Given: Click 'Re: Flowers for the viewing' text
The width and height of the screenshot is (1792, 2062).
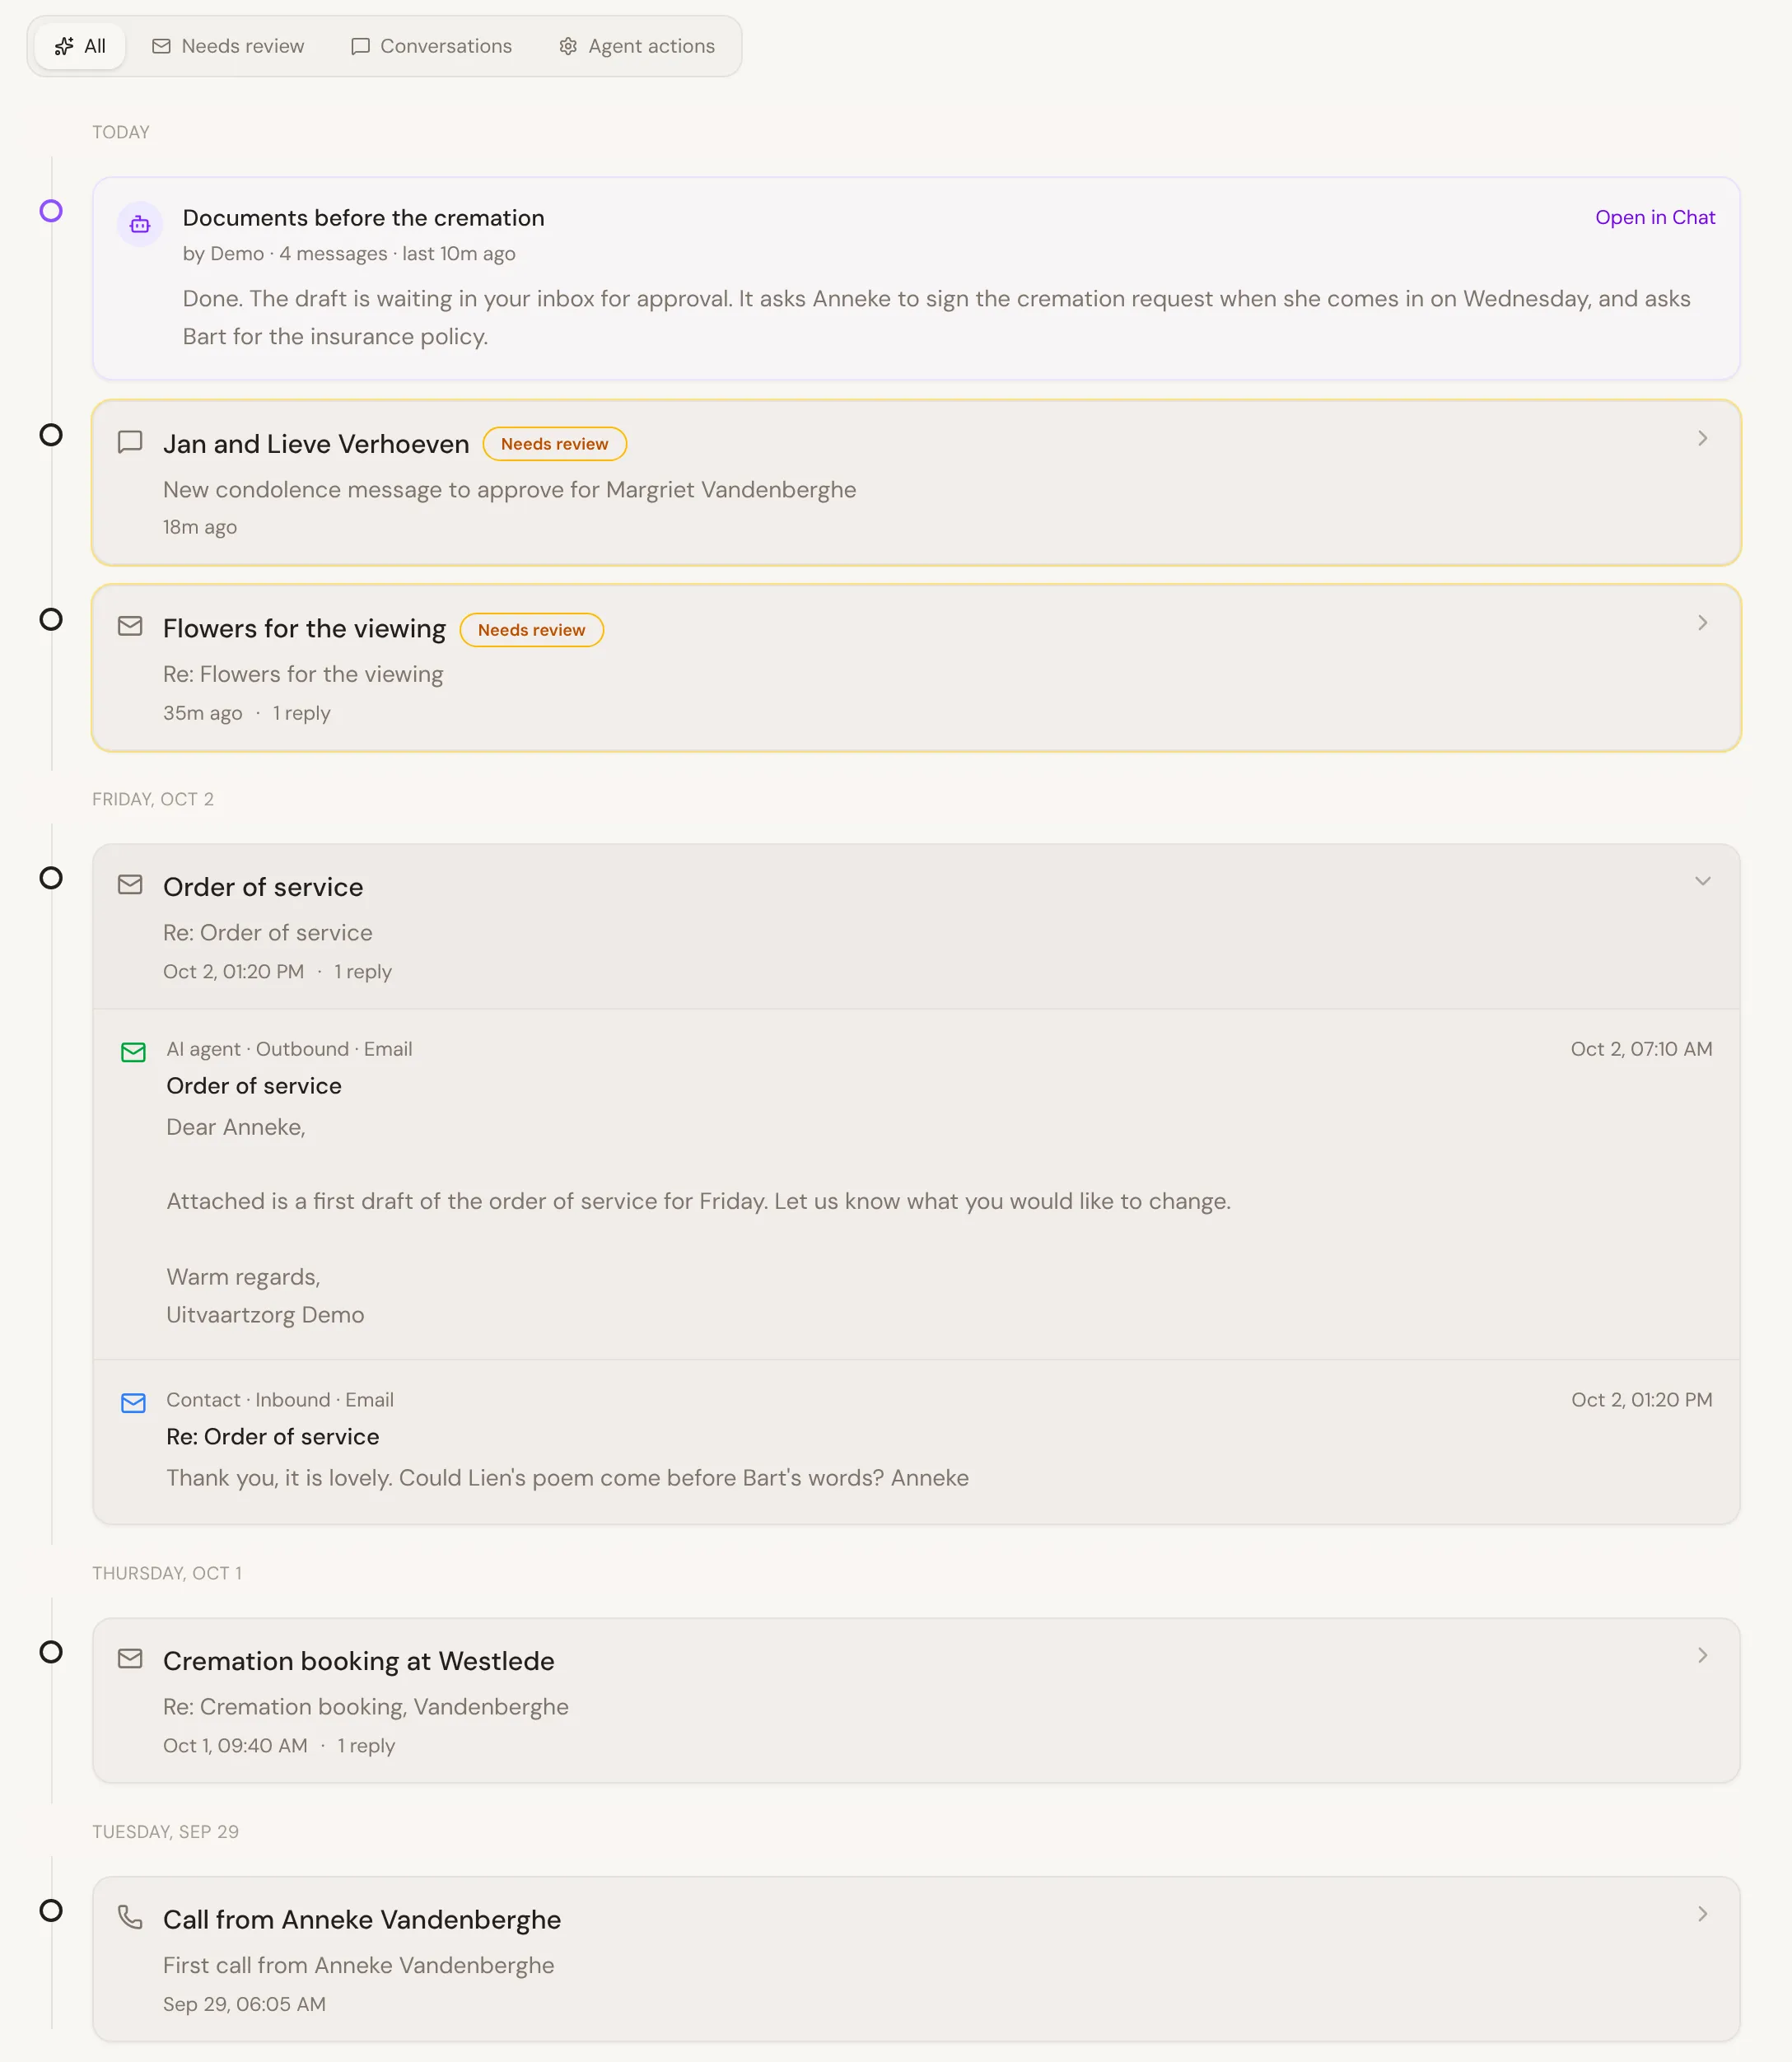Looking at the screenshot, I should pos(303,675).
